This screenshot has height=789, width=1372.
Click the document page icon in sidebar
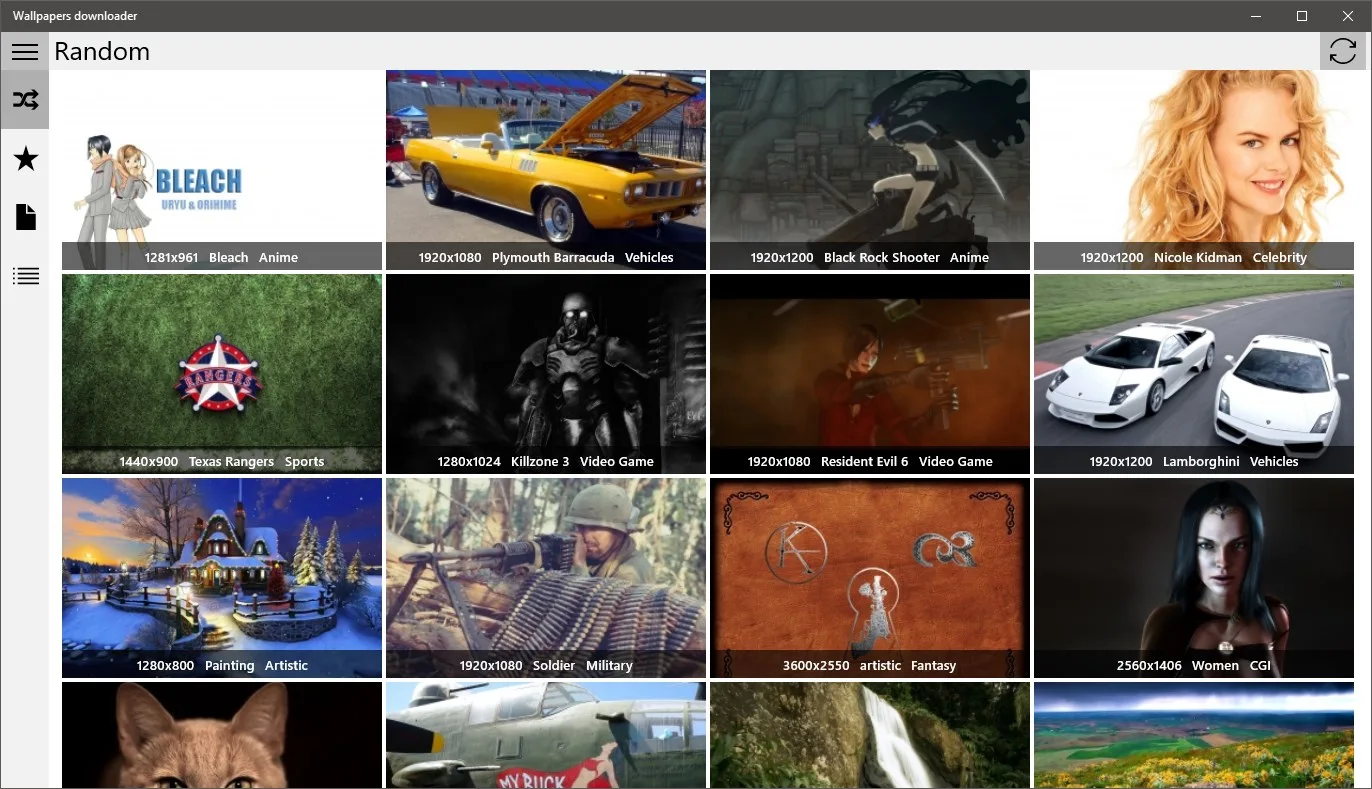click(x=25, y=217)
